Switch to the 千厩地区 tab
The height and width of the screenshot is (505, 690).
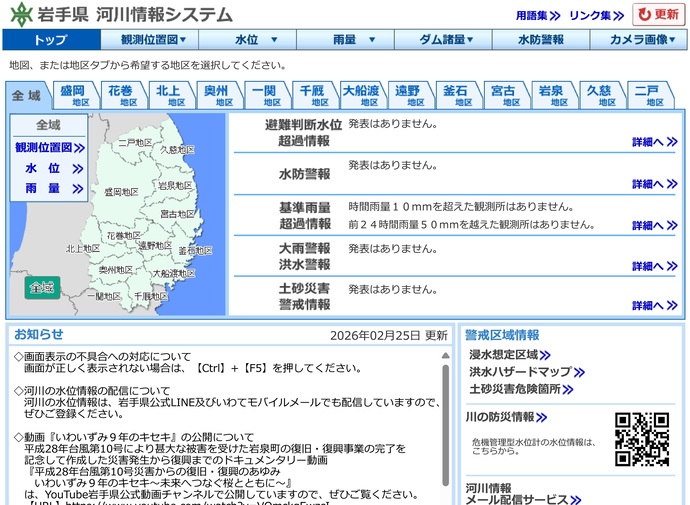pos(314,95)
